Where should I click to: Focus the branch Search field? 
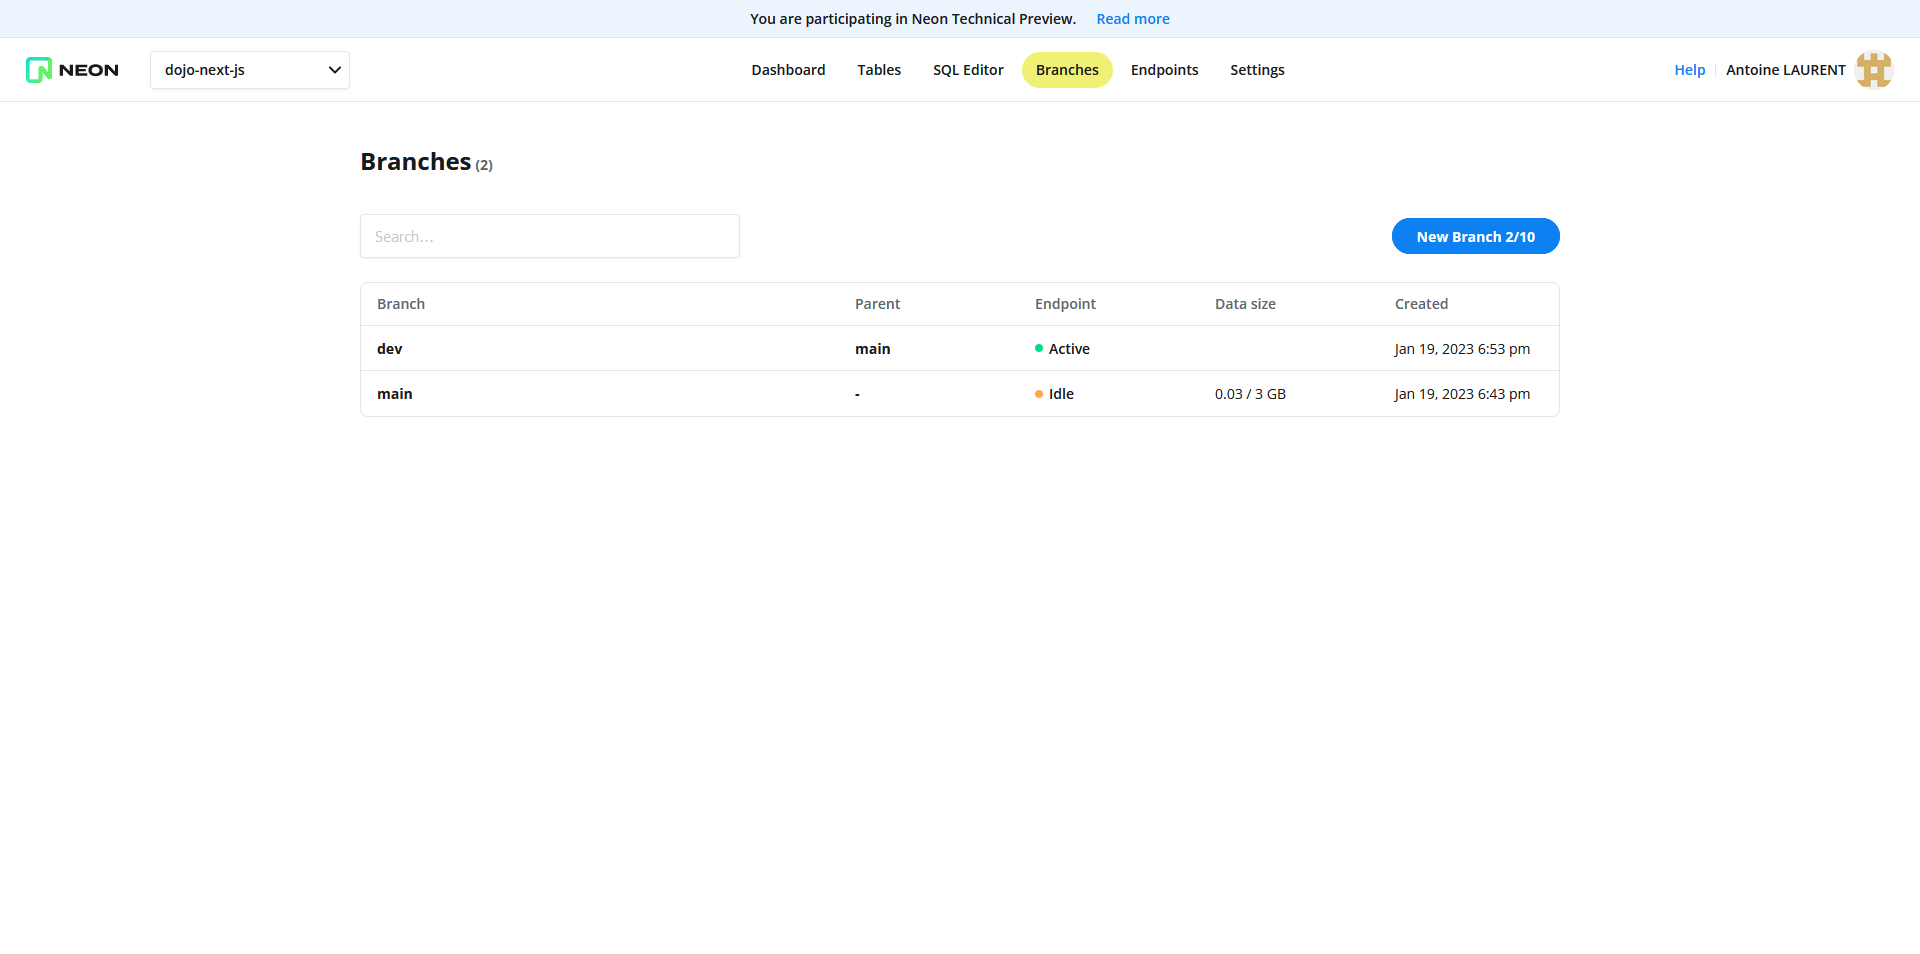(550, 236)
